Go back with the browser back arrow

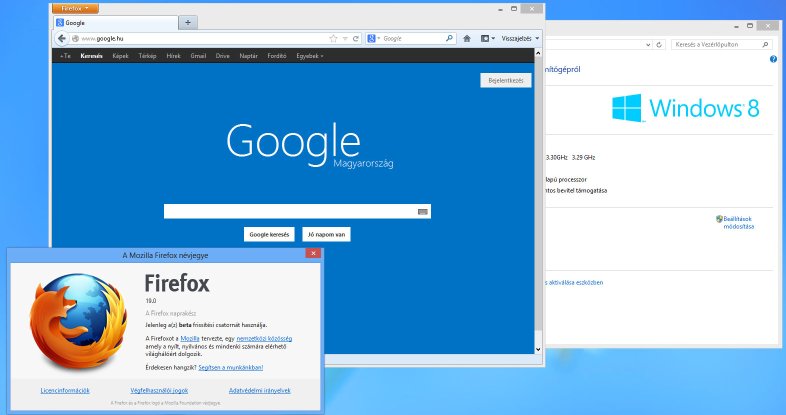pos(62,38)
